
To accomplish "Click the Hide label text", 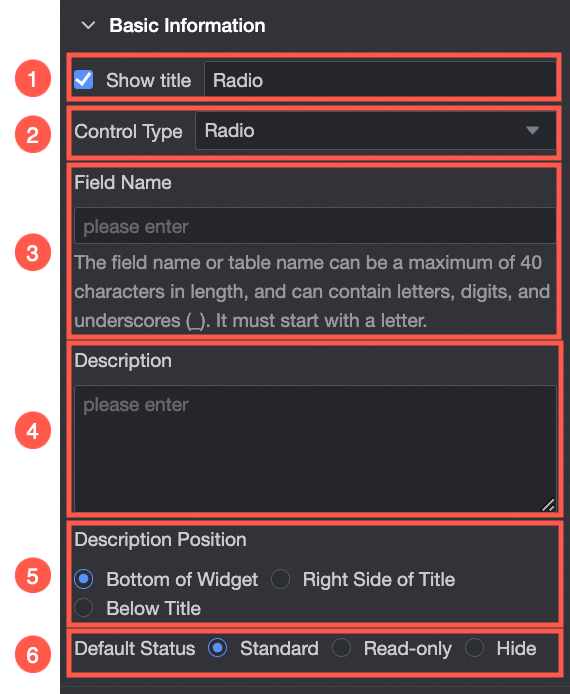I will tap(516, 649).
